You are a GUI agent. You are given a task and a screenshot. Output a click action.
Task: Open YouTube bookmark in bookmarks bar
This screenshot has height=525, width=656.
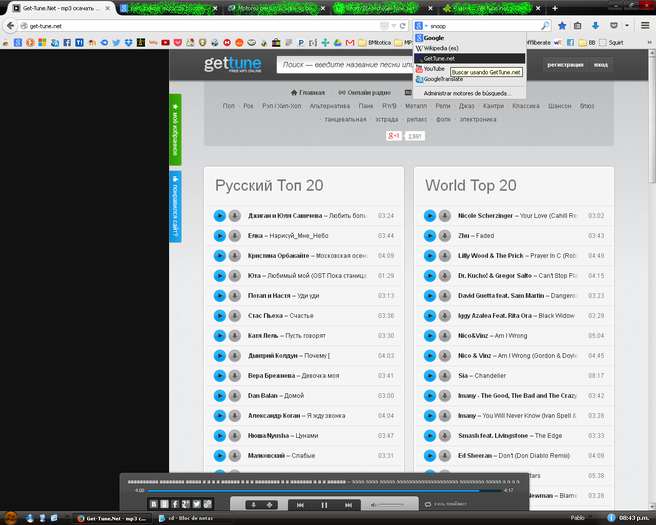[165, 42]
